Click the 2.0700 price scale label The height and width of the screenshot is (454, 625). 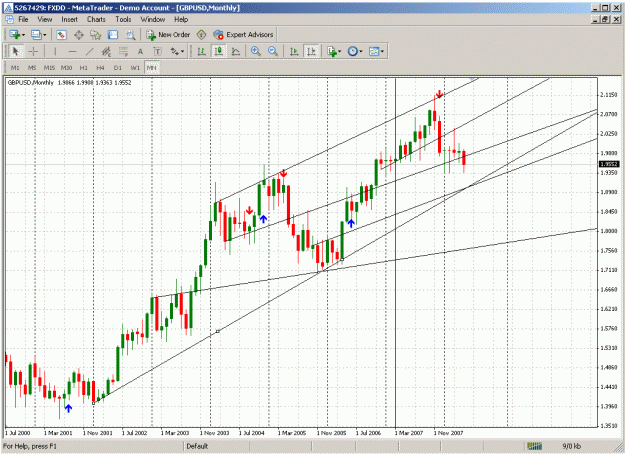coord(609,114)
